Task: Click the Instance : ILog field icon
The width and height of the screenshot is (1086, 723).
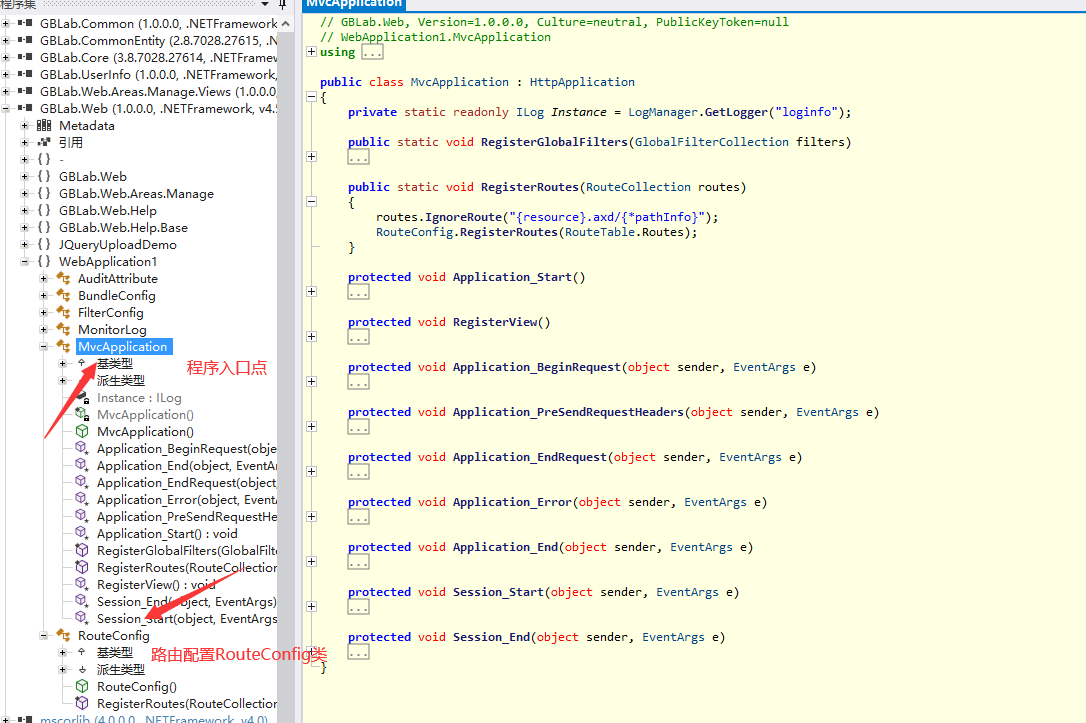Action: 83,398
